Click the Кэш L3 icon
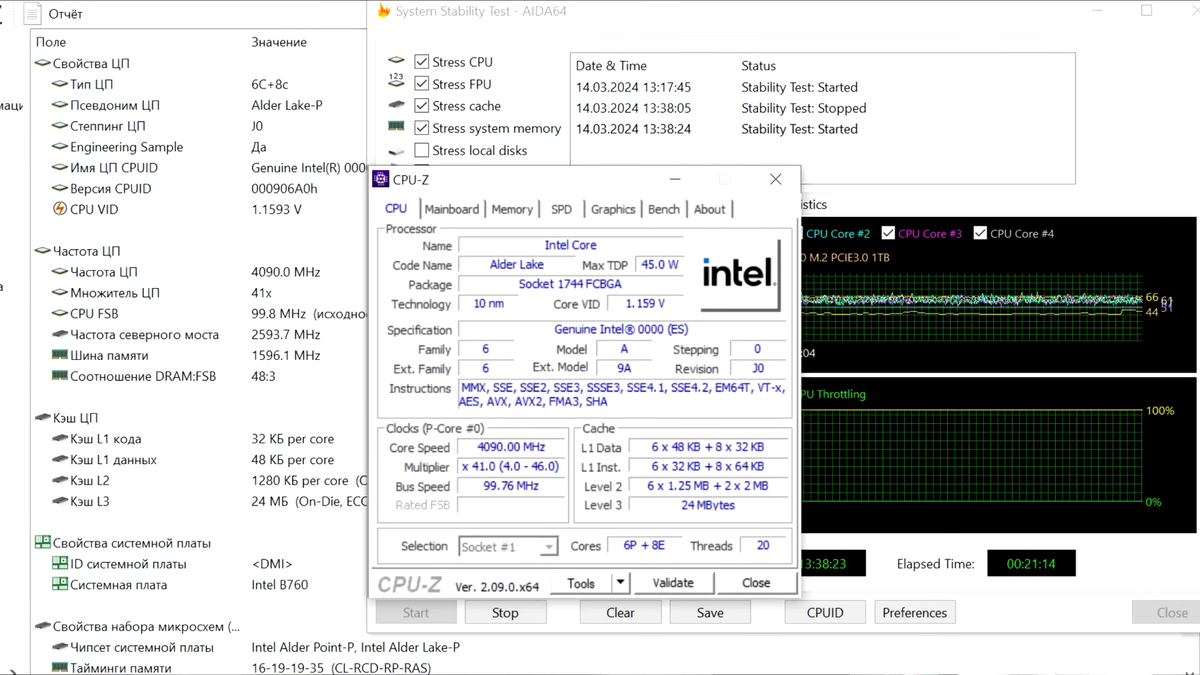Viewport: 1200px width, 675px height. [59, 501]
